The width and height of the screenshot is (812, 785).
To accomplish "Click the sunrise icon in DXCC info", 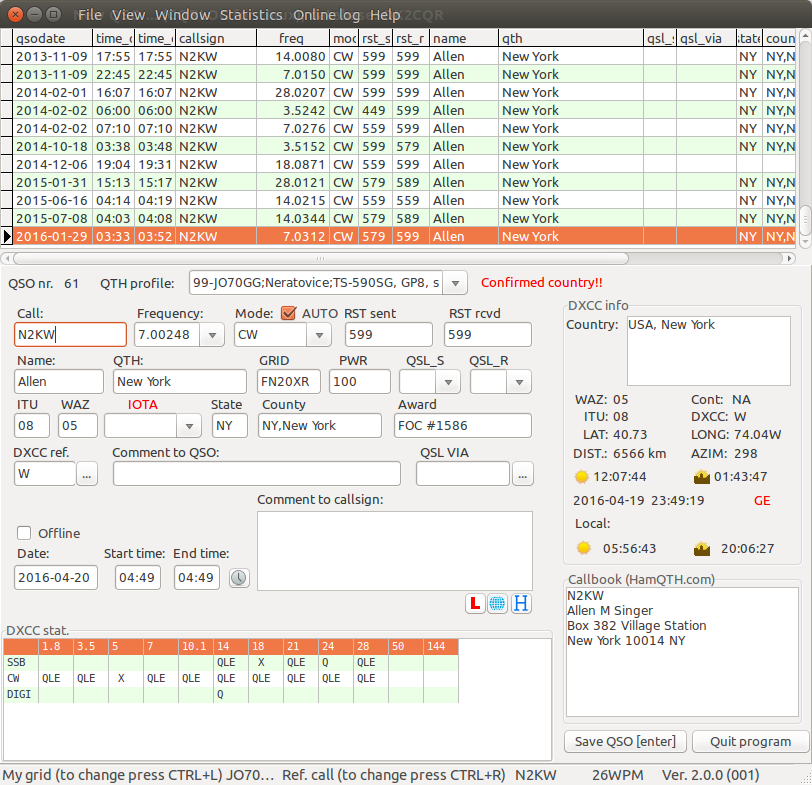I will click(583, 477).
